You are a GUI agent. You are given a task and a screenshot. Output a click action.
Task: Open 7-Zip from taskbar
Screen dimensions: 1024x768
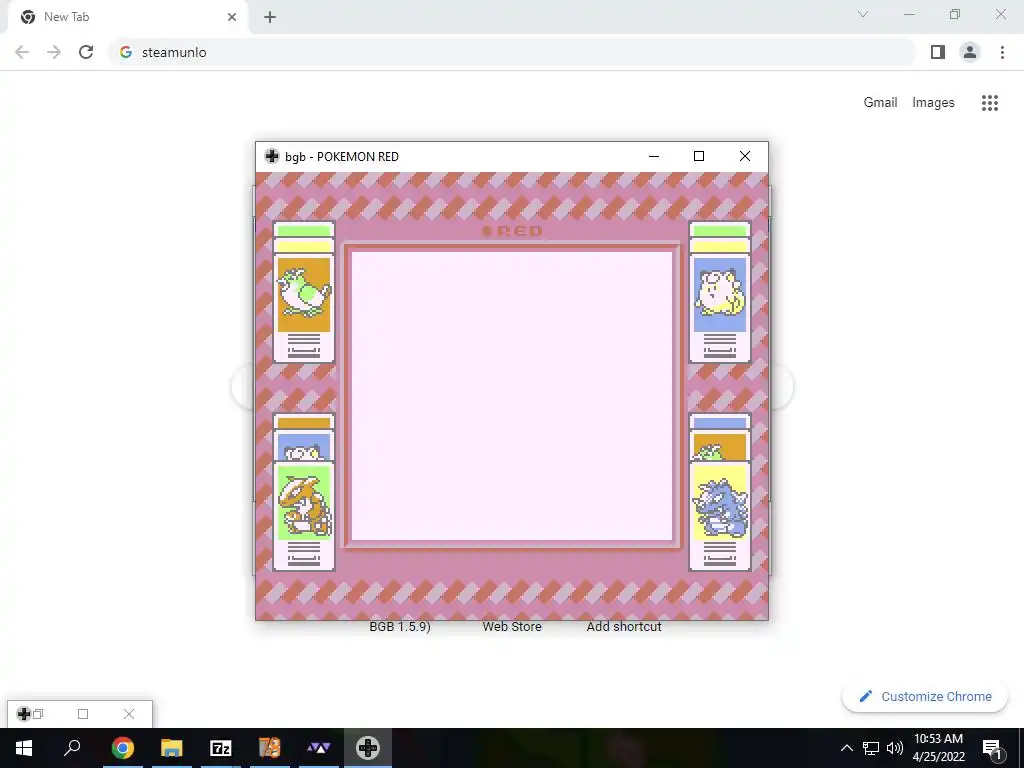point(221,748)
